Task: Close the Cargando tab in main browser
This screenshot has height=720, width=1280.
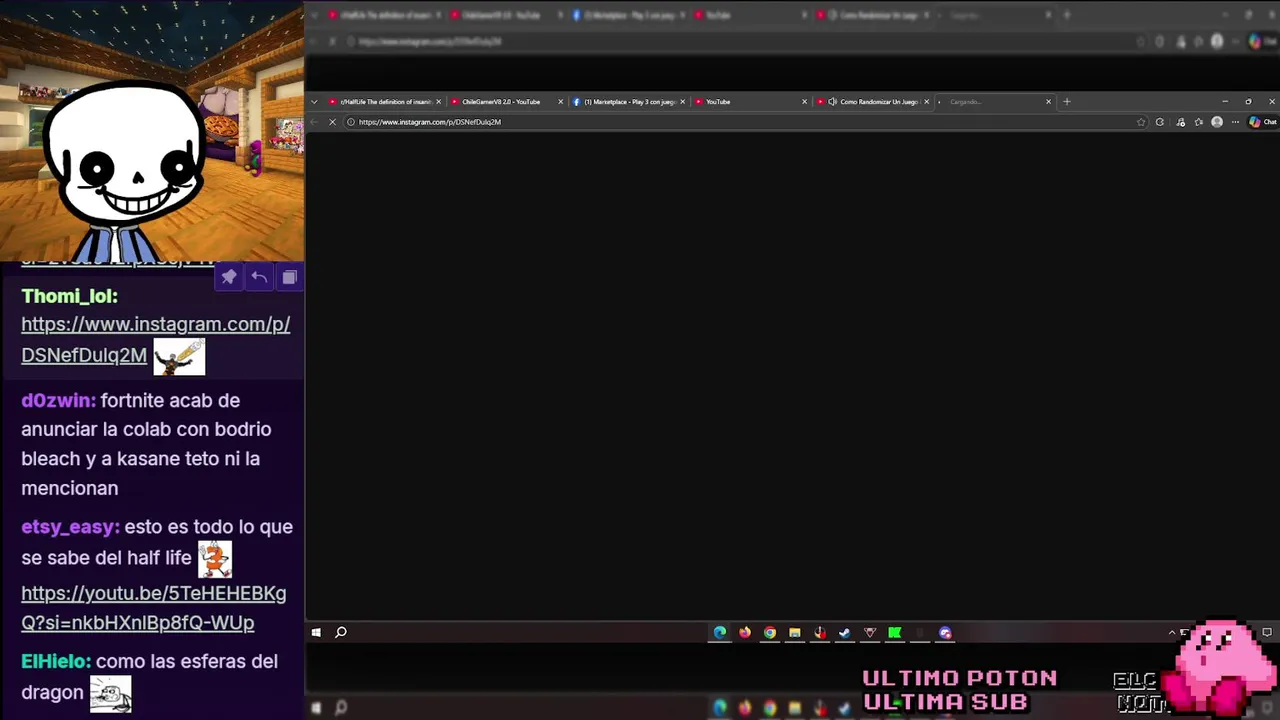Action: (1048, 101)
